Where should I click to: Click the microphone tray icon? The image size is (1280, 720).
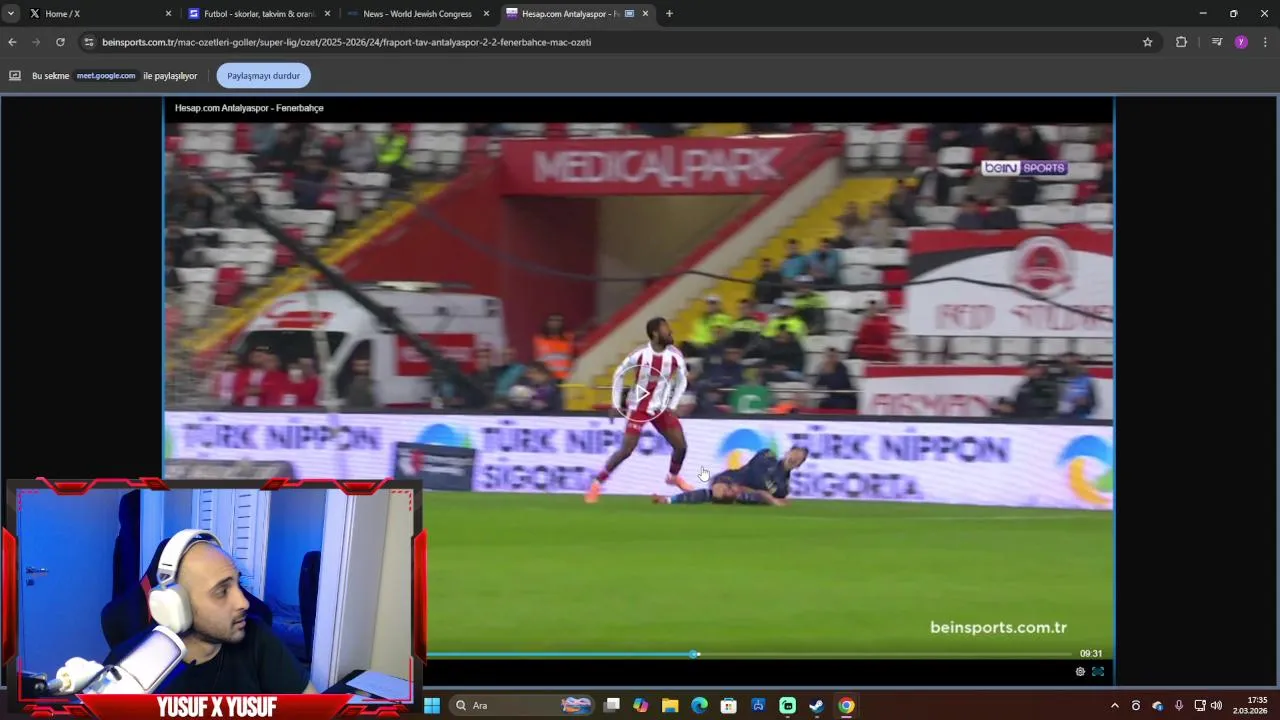[x=1179, y=706]
